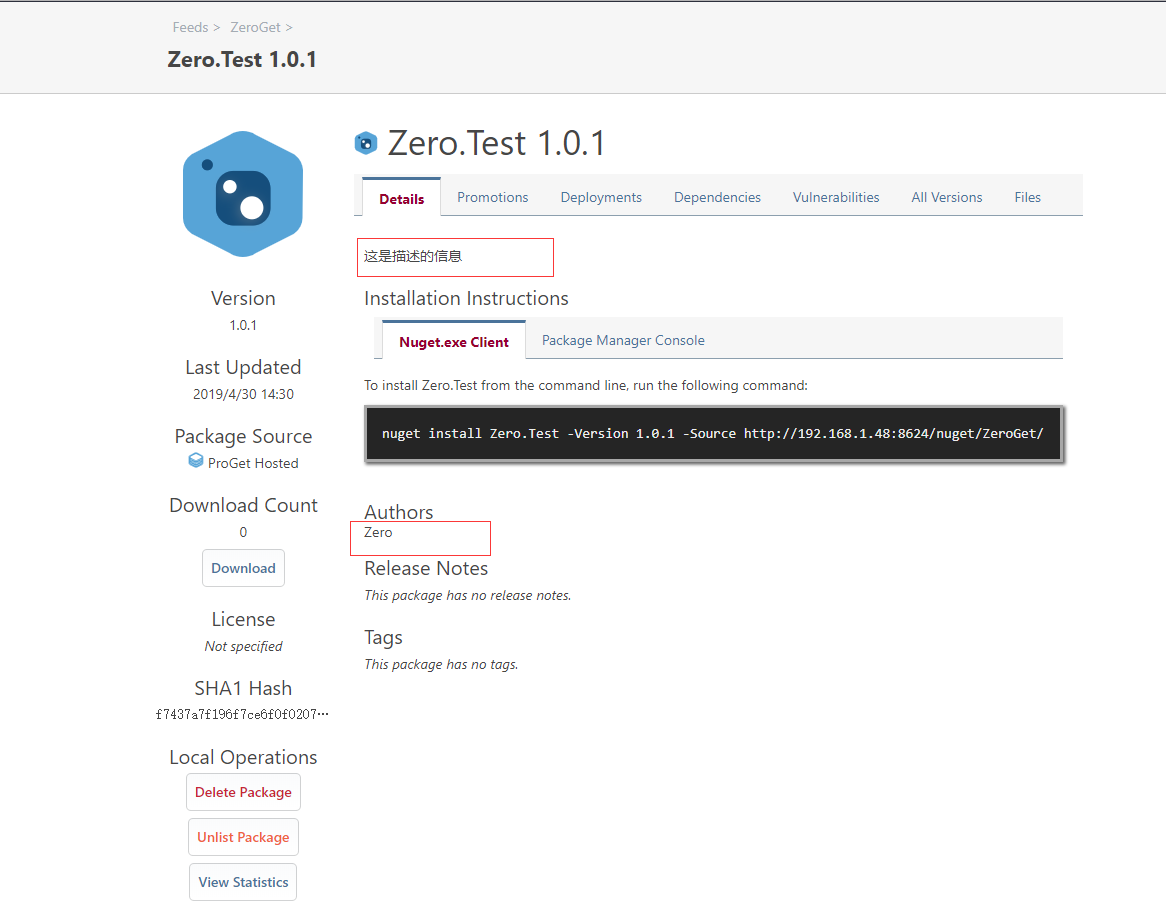Click the large Zero.Test package logo
The image size is (1166, 910).
pos(243,194)
